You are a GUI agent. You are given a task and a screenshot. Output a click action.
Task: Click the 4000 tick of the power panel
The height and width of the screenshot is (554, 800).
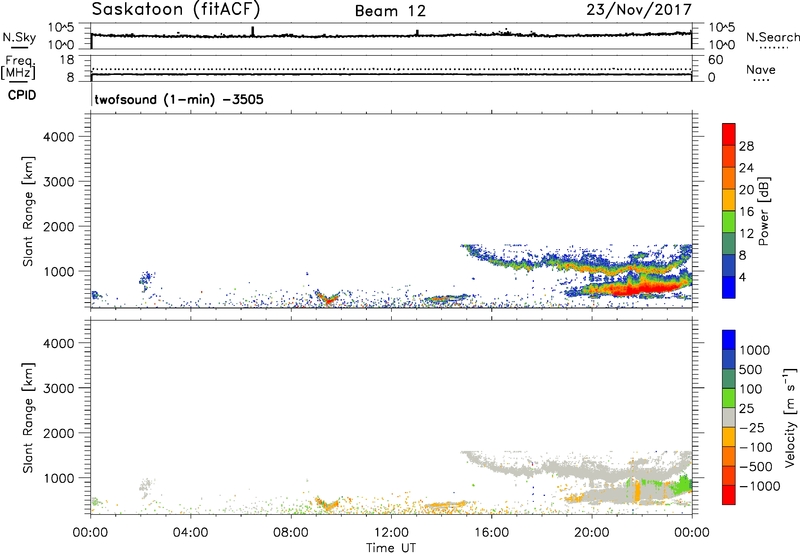click(x=59, y=137)
